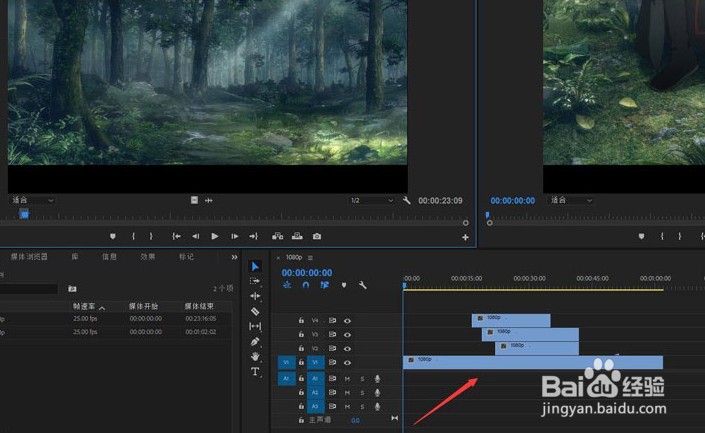Select the Razor tool
Image resolution: width=705 pixels, height=433 pixels.
(255, 311)
